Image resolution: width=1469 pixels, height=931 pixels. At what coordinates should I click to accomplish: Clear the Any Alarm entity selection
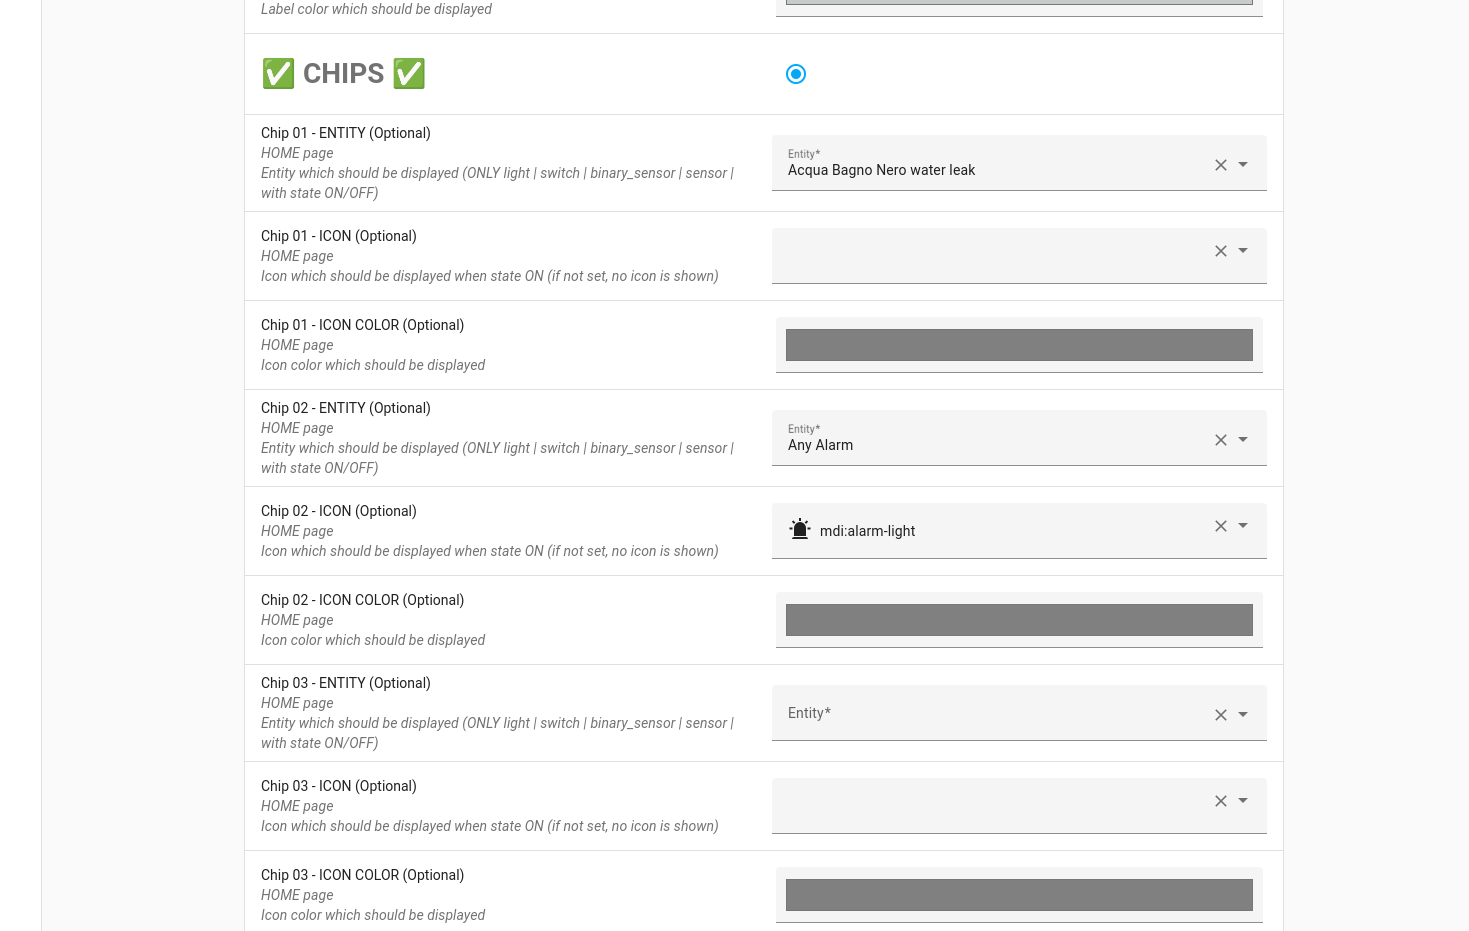[1221, 440]
